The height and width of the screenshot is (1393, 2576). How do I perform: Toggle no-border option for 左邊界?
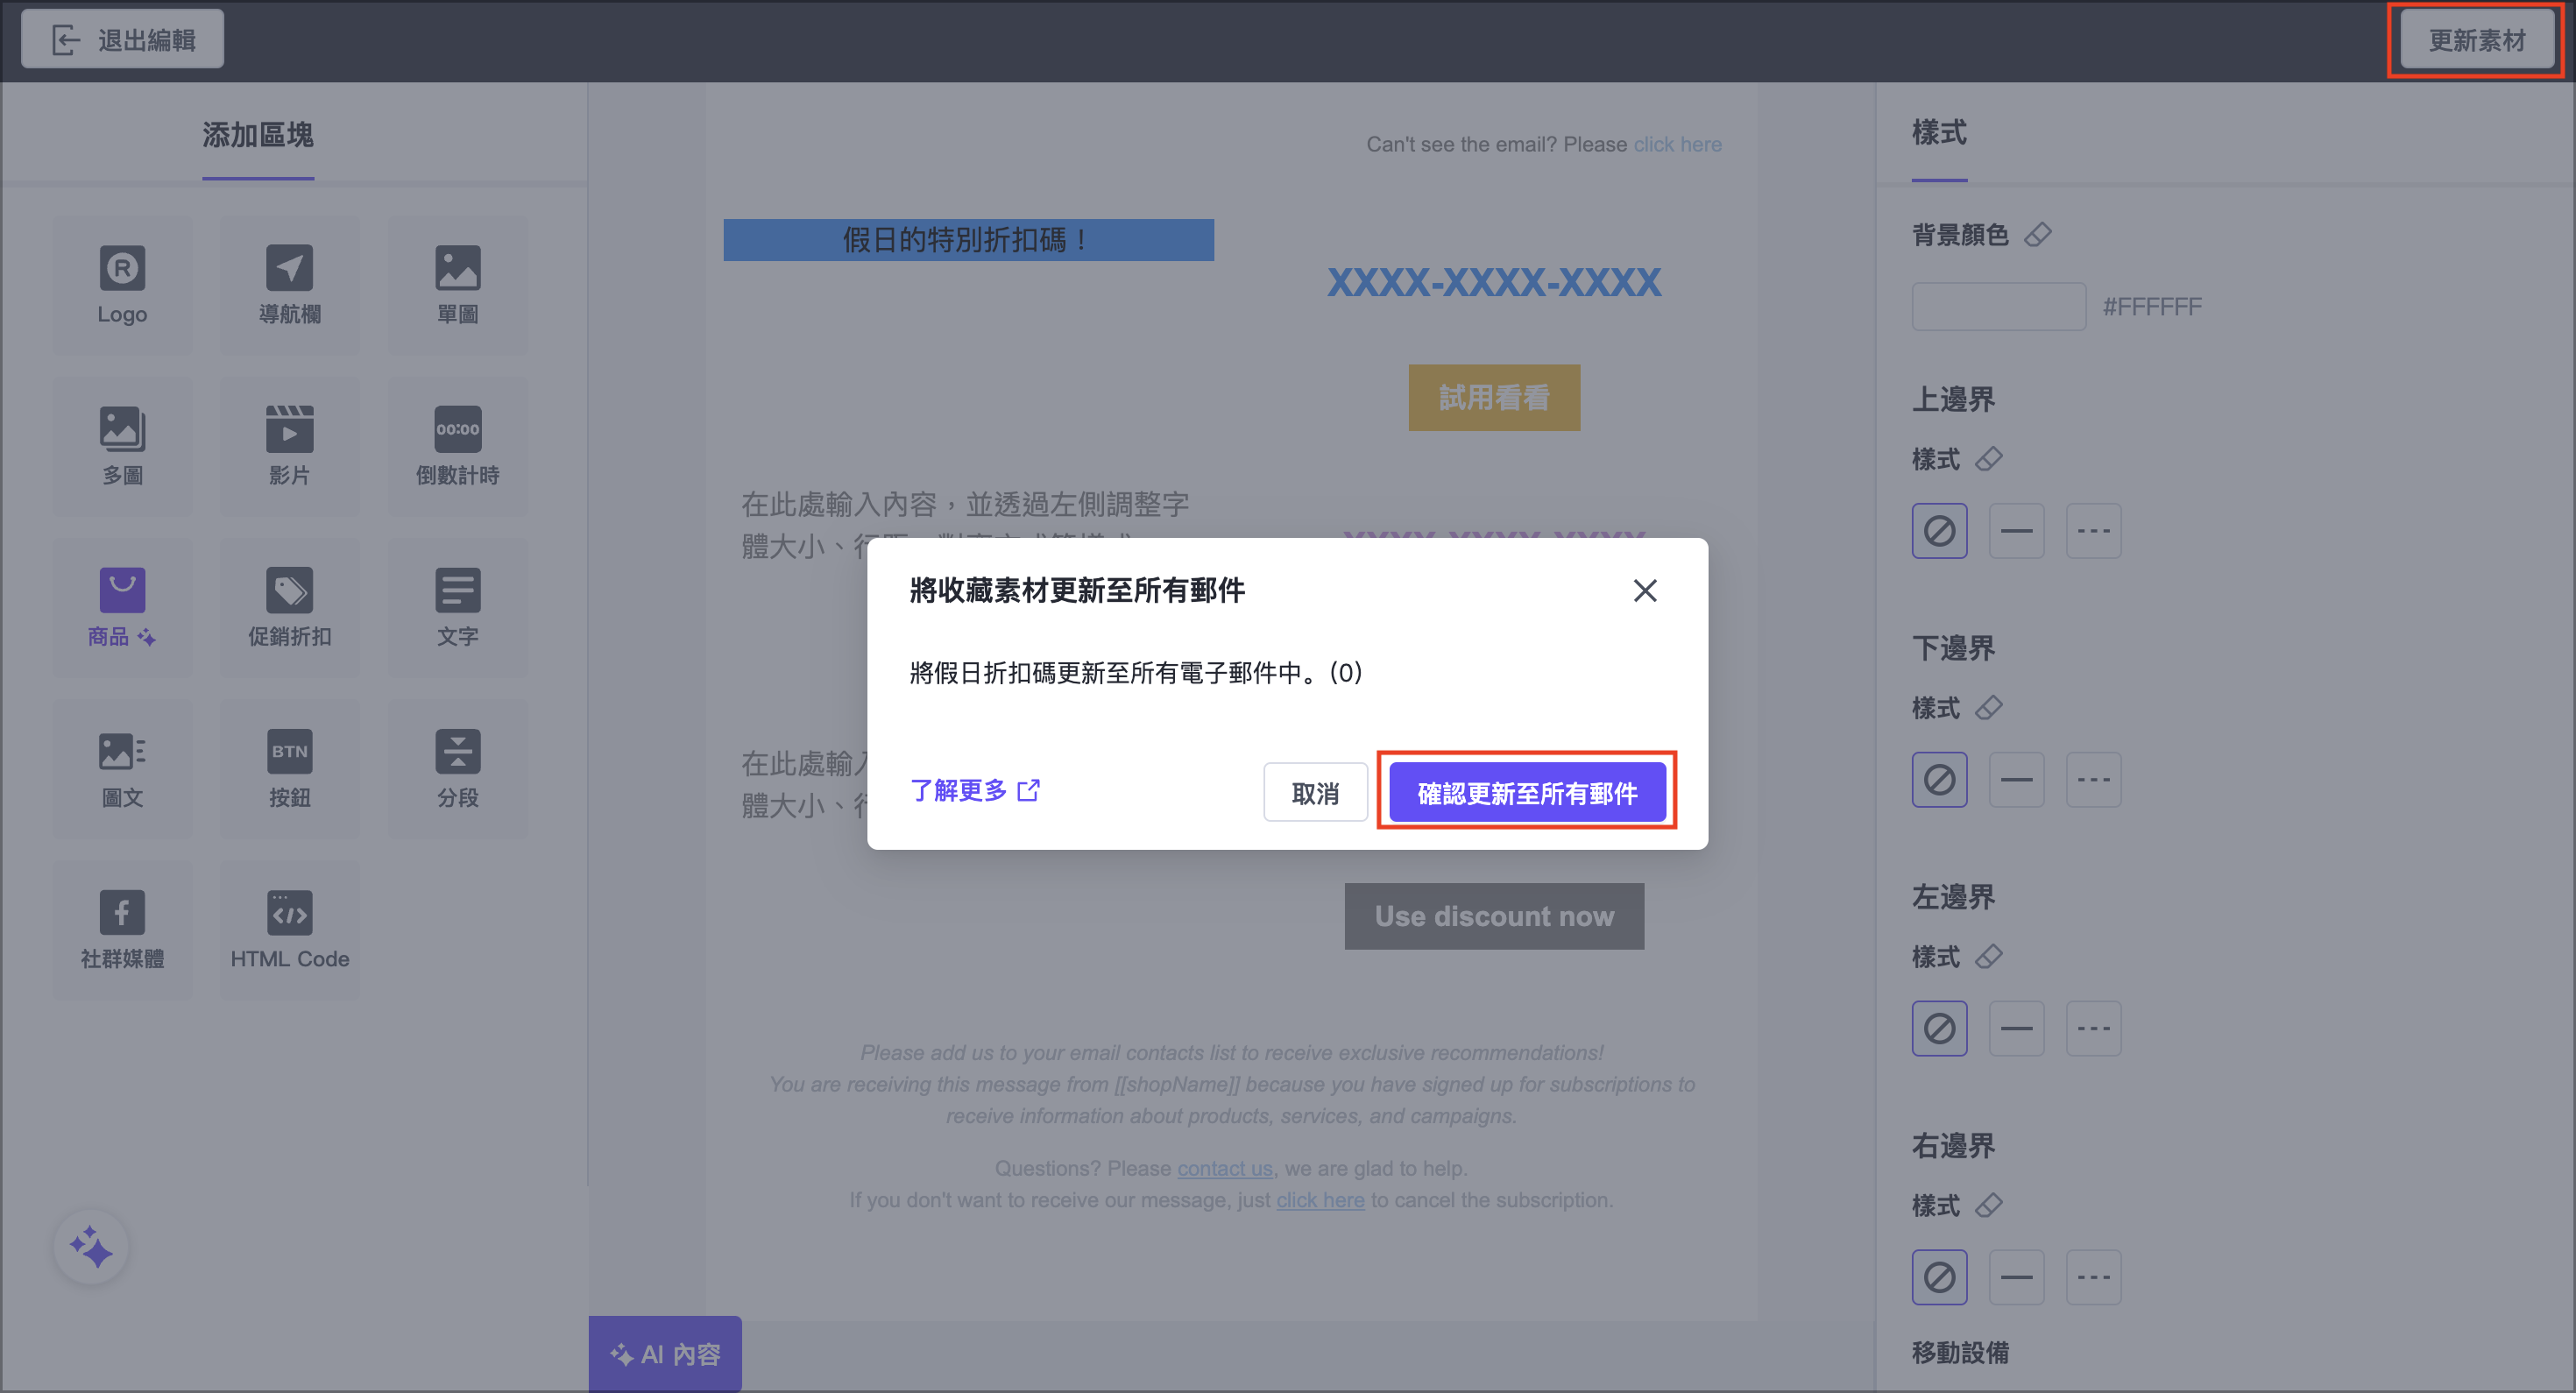click(1939, 1028)
